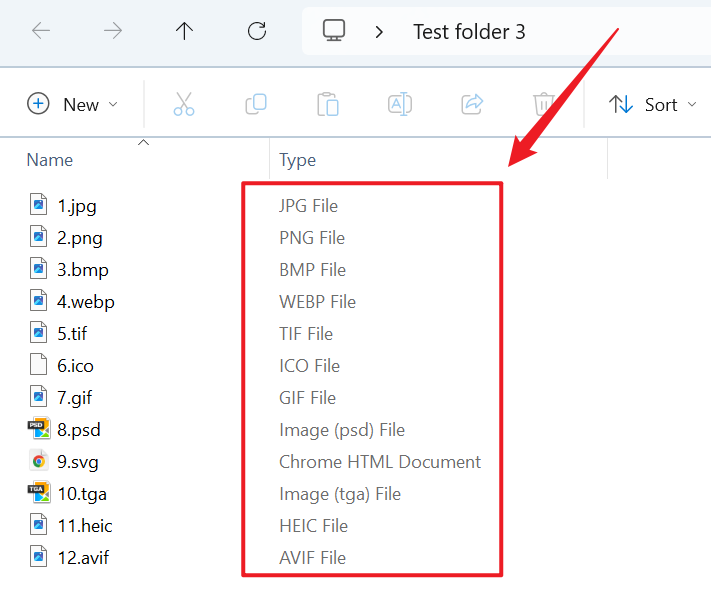Click the Chrome HTML Document type cell
The image size is (711, 589).
point(380,462)
